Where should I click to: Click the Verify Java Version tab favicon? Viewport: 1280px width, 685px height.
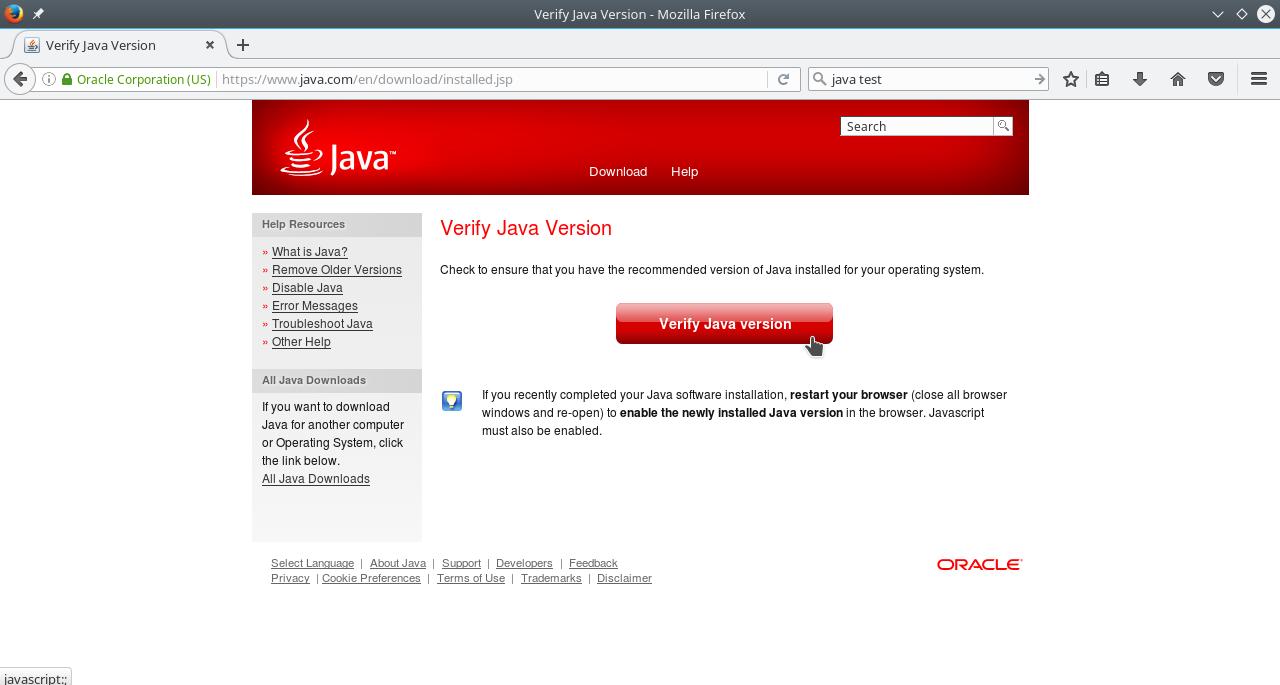click(x=32, y=45)
